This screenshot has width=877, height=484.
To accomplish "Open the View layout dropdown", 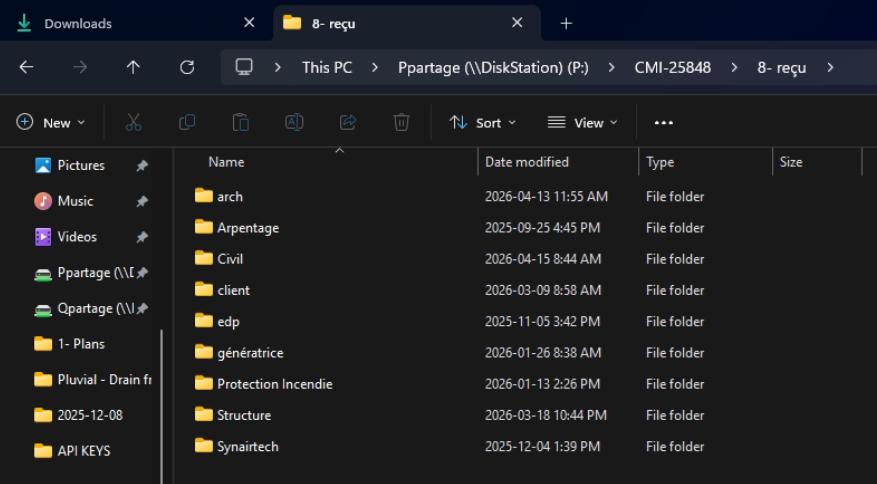I will [583, 122].
